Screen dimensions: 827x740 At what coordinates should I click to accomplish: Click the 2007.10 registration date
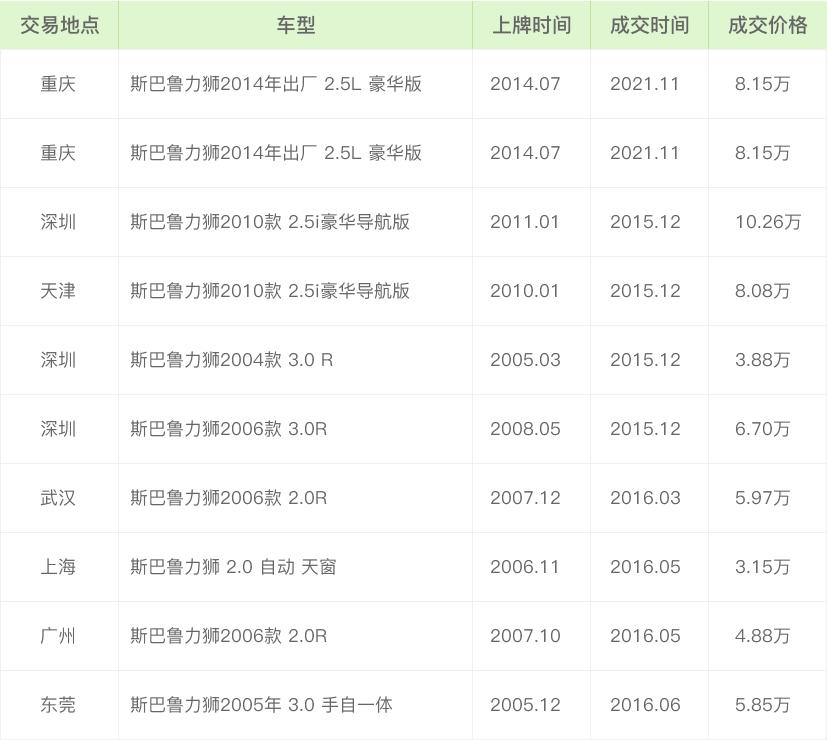coord(525,637)
